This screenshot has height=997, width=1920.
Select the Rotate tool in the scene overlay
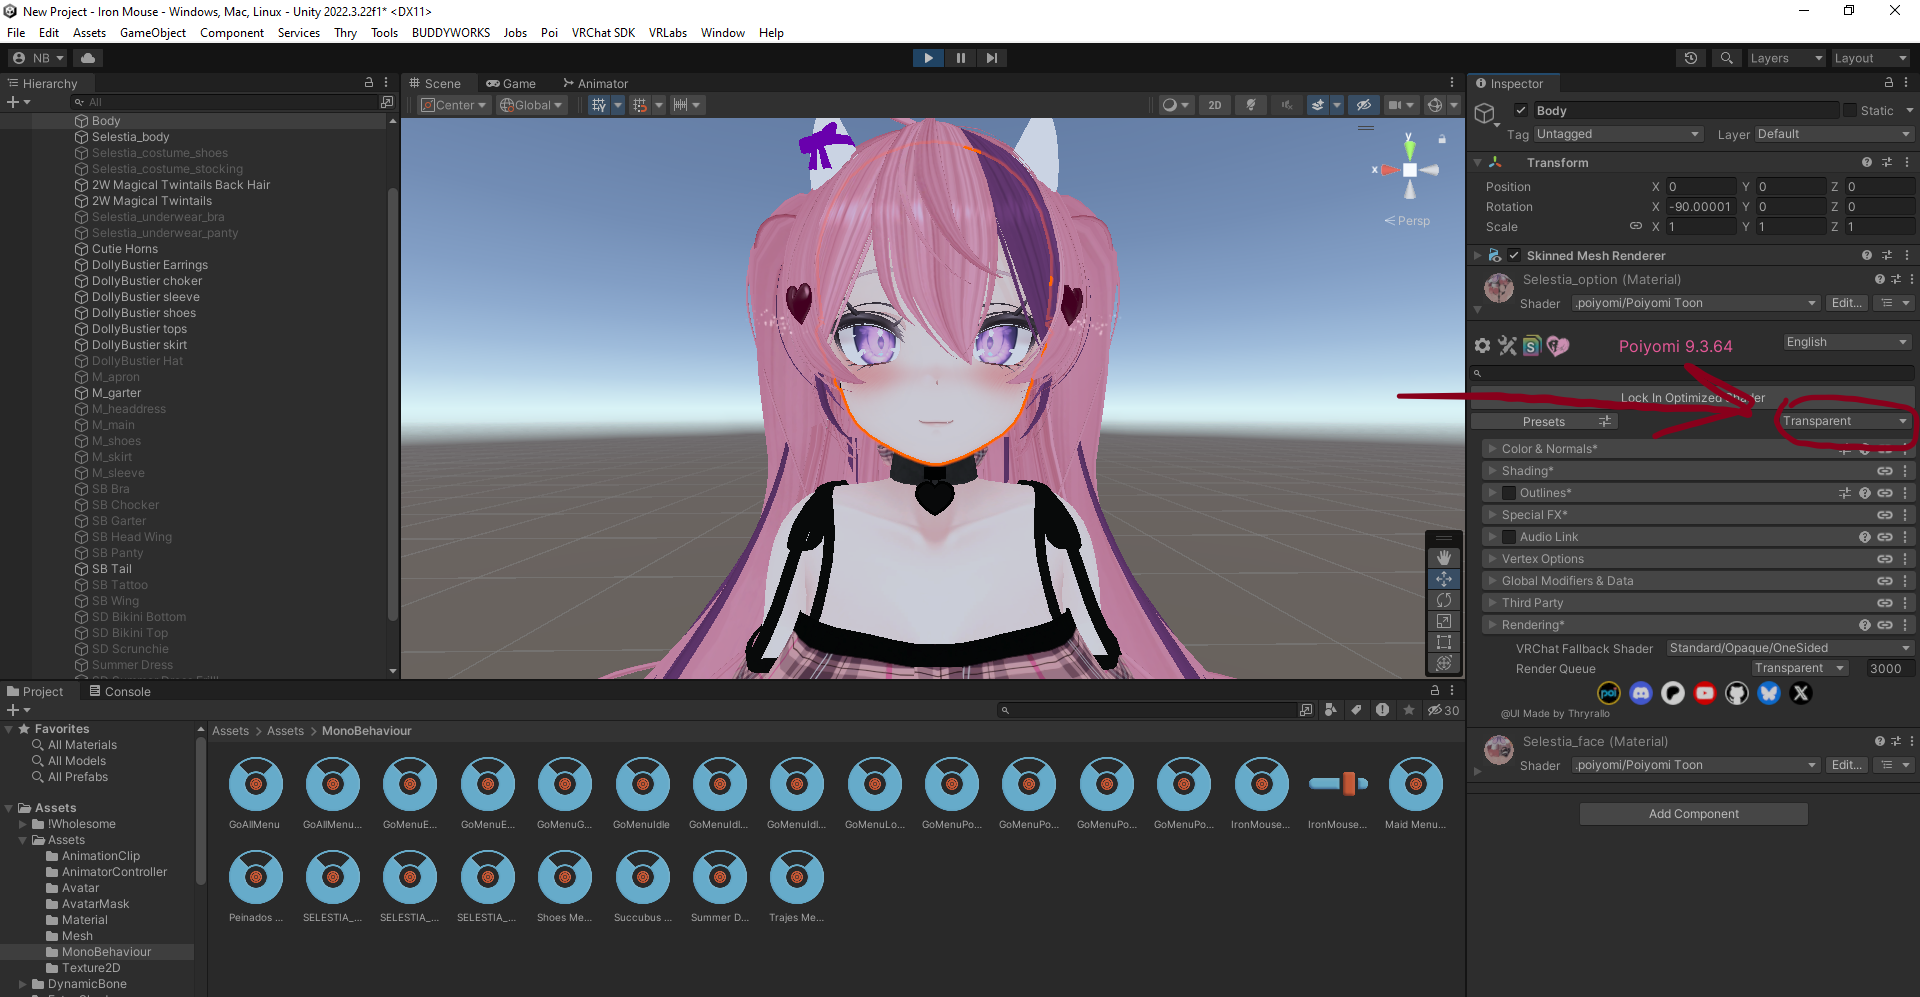point(1443,600)
